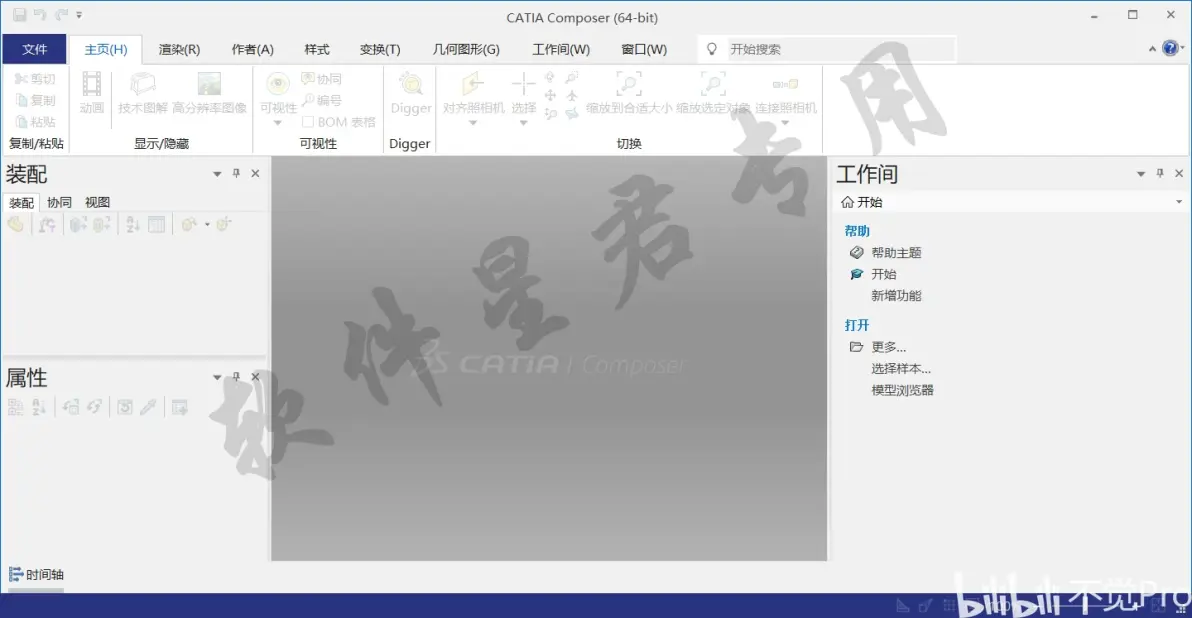Image resolution: width=1192 pixels, height=618 pixels.
Task: Open the 装配 panel options dropdown arrow
Action: (x=217, y=174)
